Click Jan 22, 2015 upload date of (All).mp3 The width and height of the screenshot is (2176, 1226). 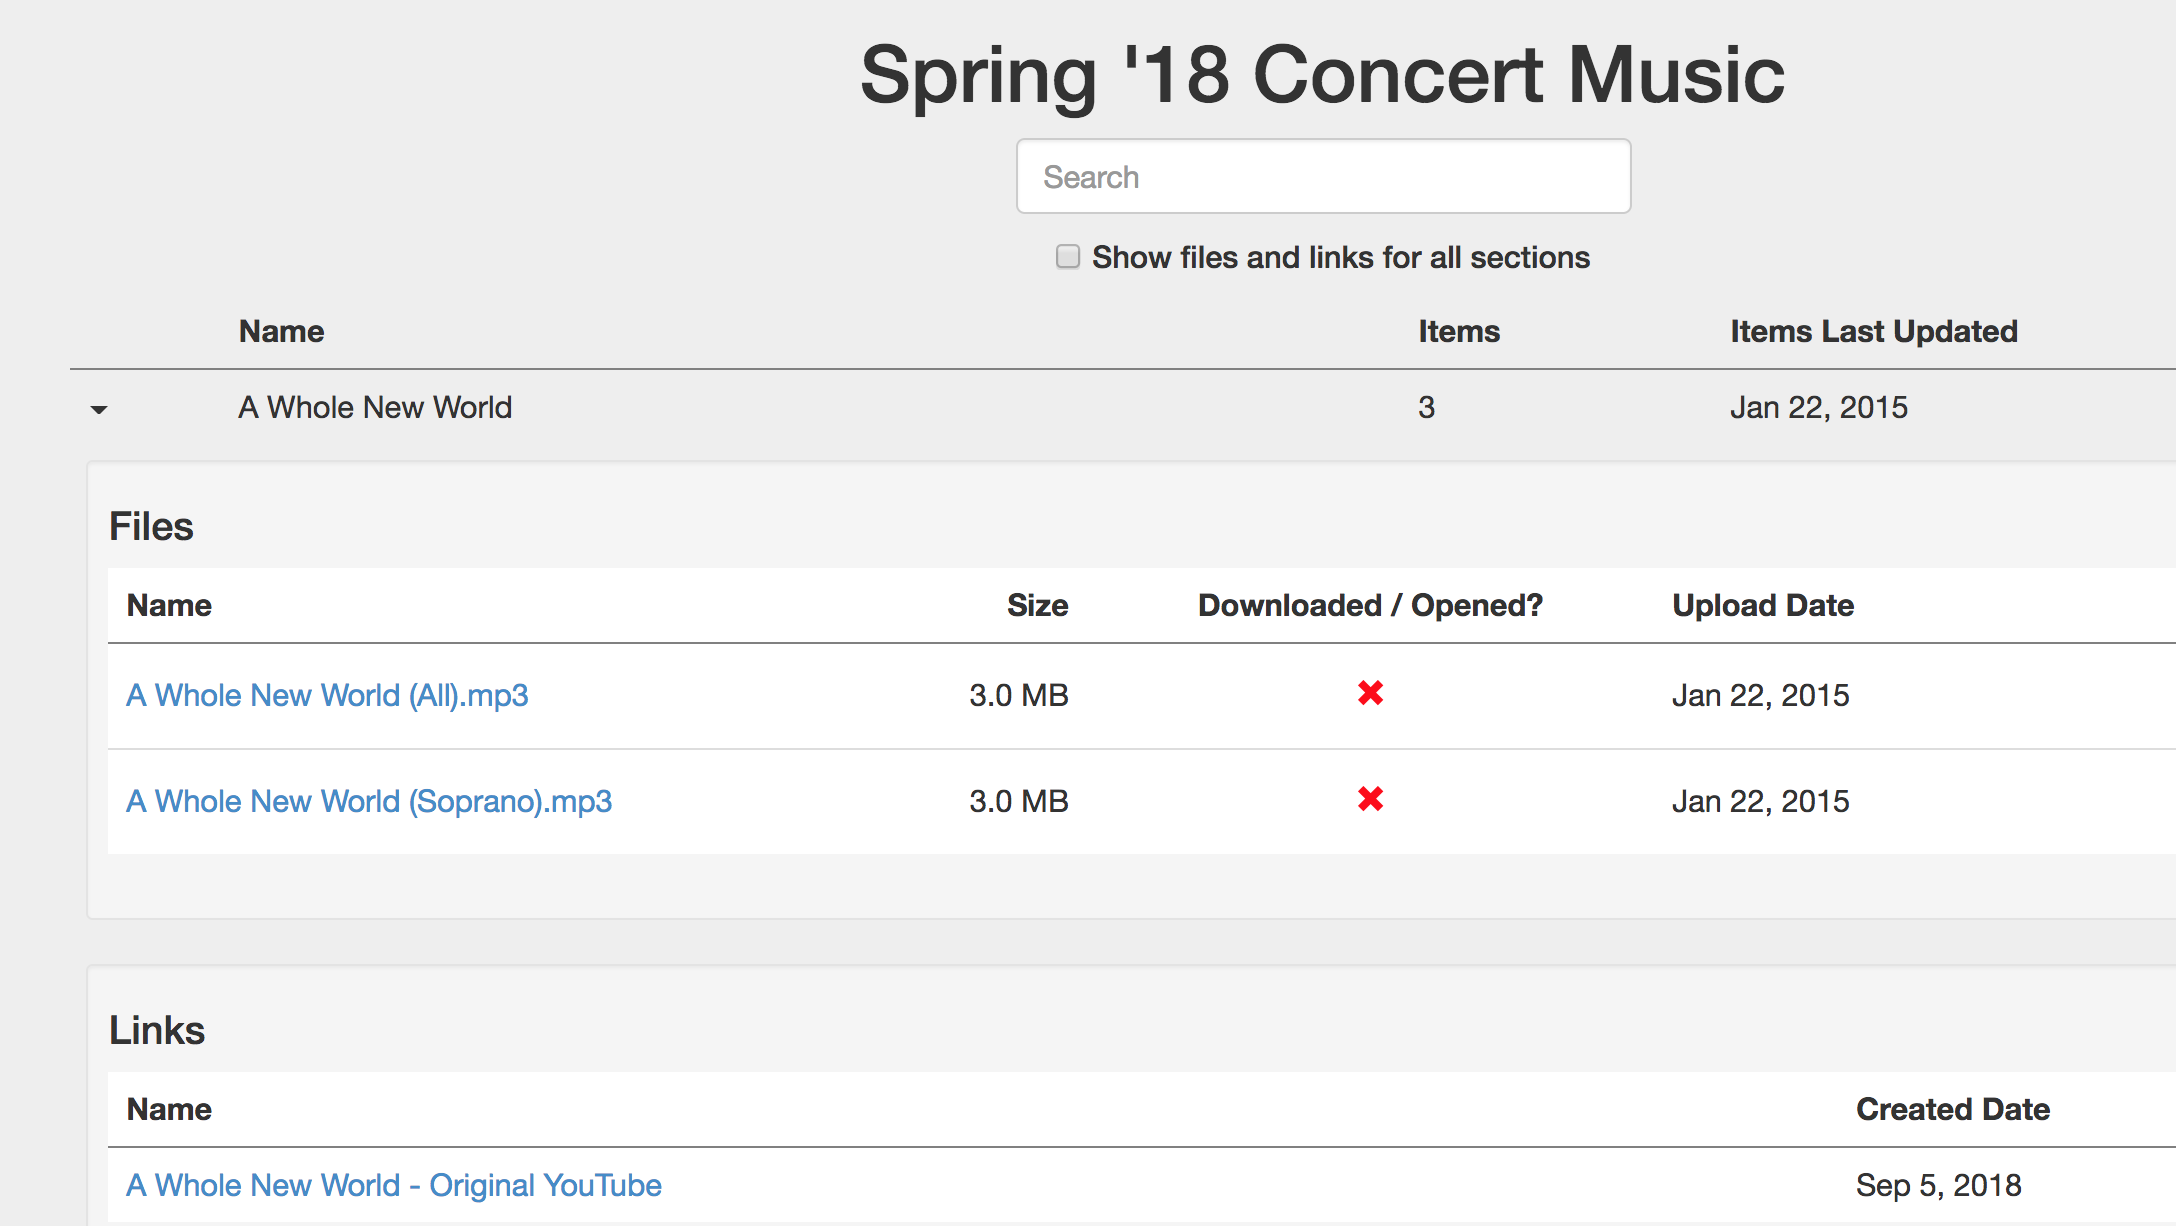pos(1760,695)
